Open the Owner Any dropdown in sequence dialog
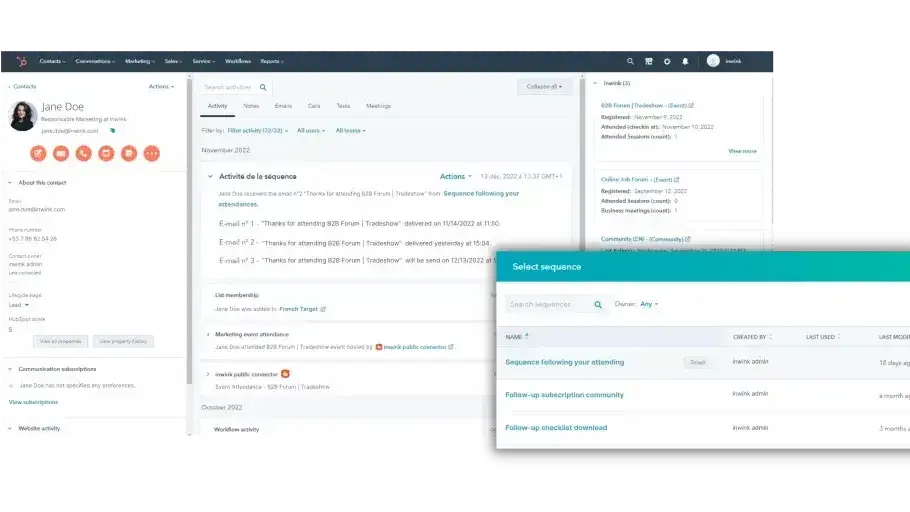 (x=649, y=304)
